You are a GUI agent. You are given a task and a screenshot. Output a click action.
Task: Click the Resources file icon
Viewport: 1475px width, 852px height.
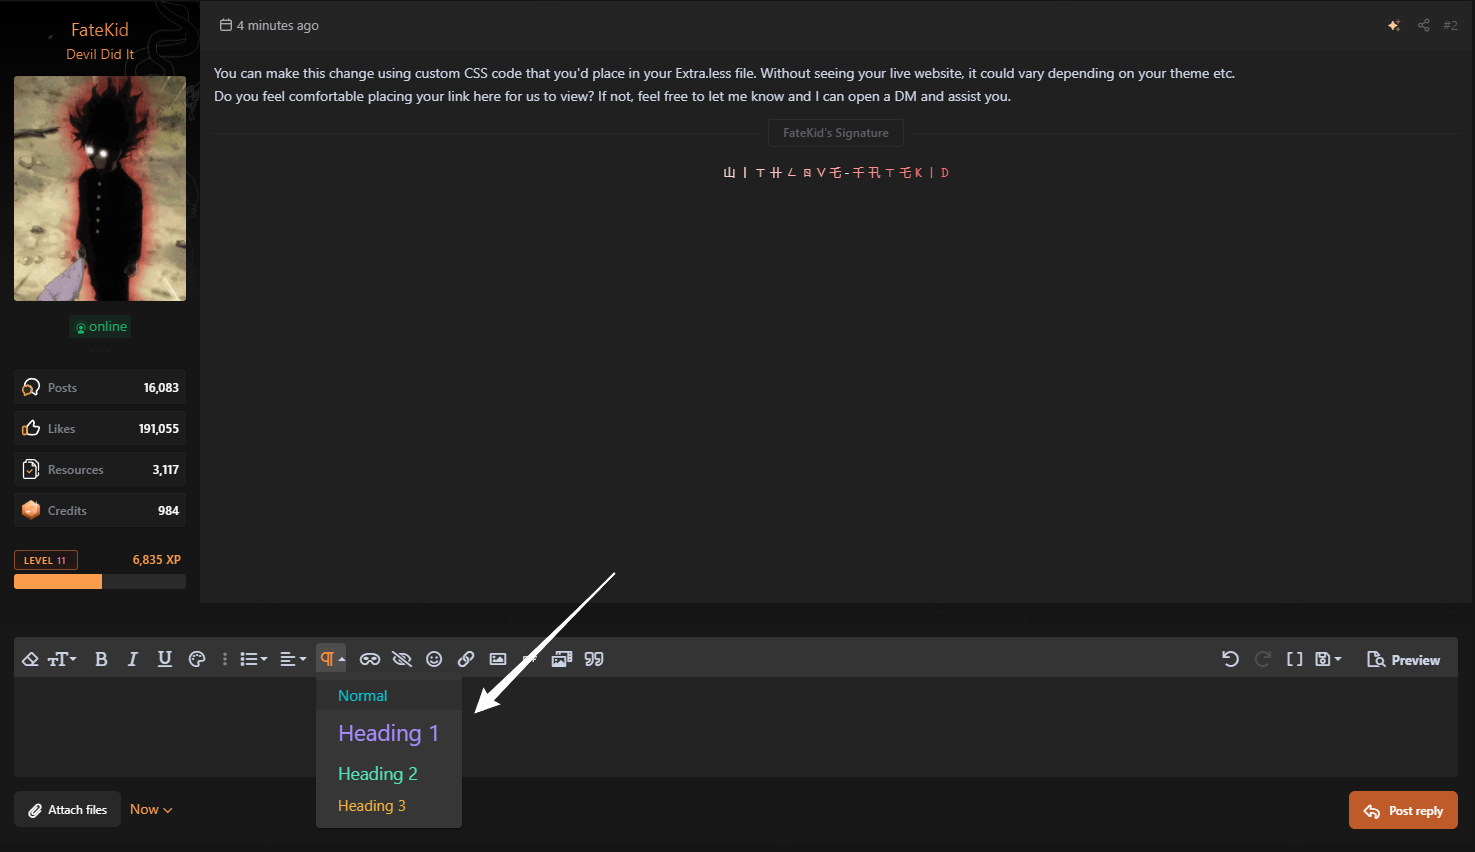click(x=31, y=469)
